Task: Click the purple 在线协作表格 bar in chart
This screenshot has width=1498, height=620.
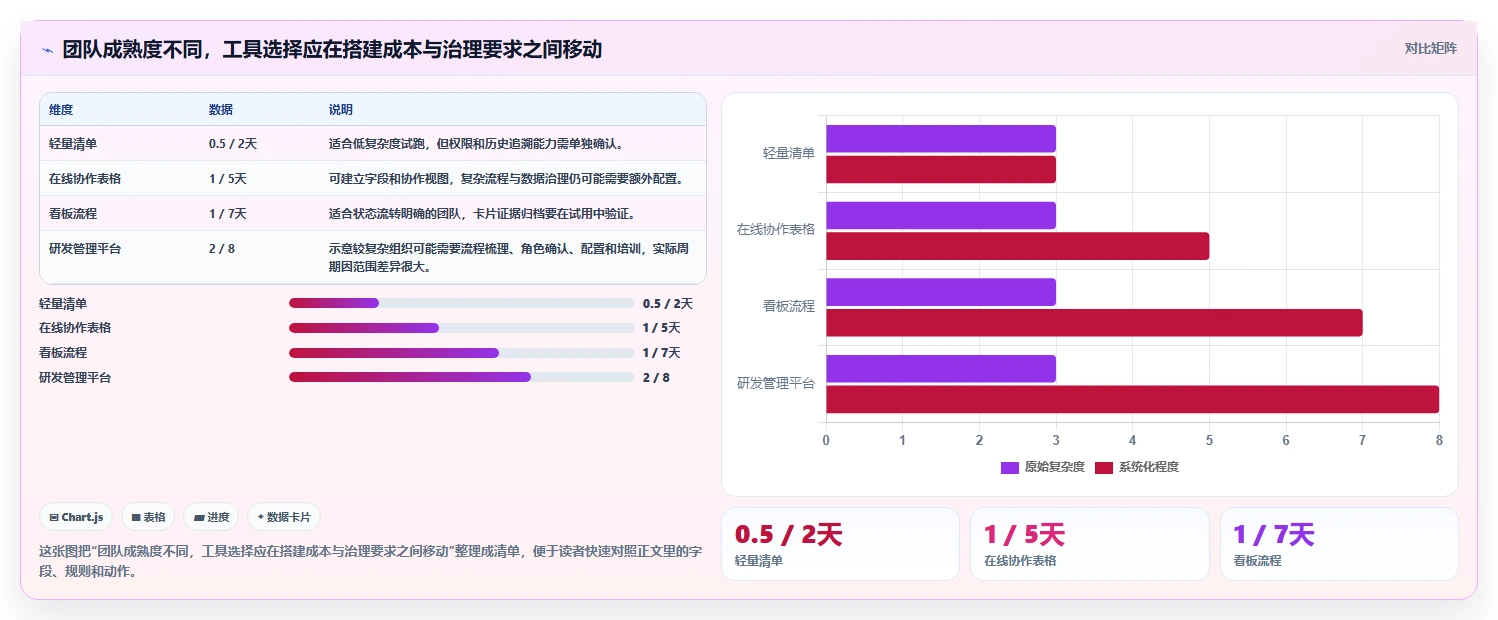Action: [941, 216]
